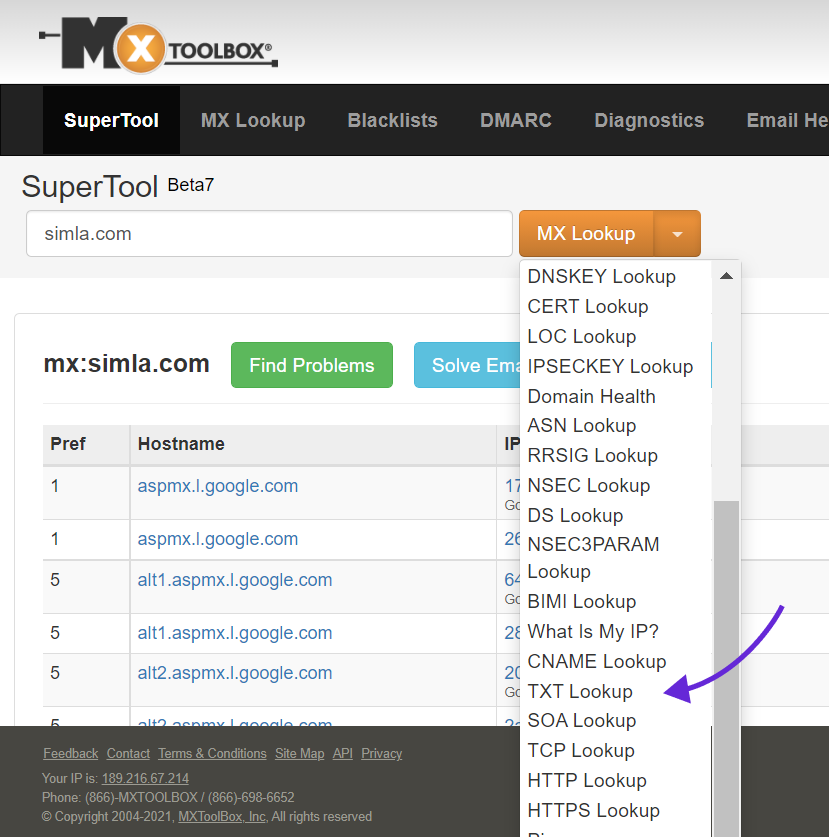
Task: Open the Blacklists tab
Action: pos(392,120)
